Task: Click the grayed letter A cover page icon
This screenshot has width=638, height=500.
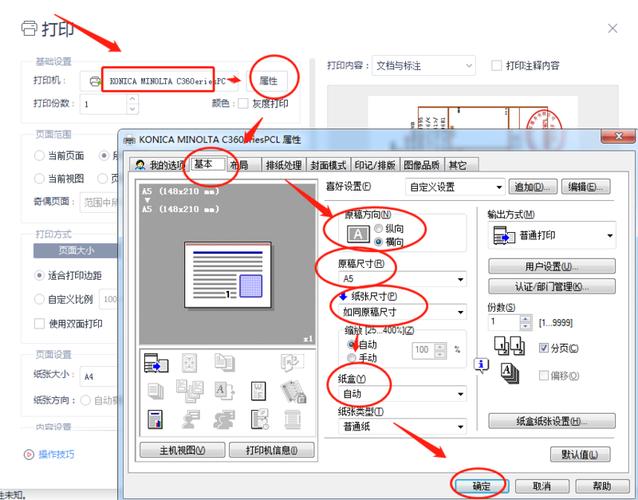Action: coord(224,391)
